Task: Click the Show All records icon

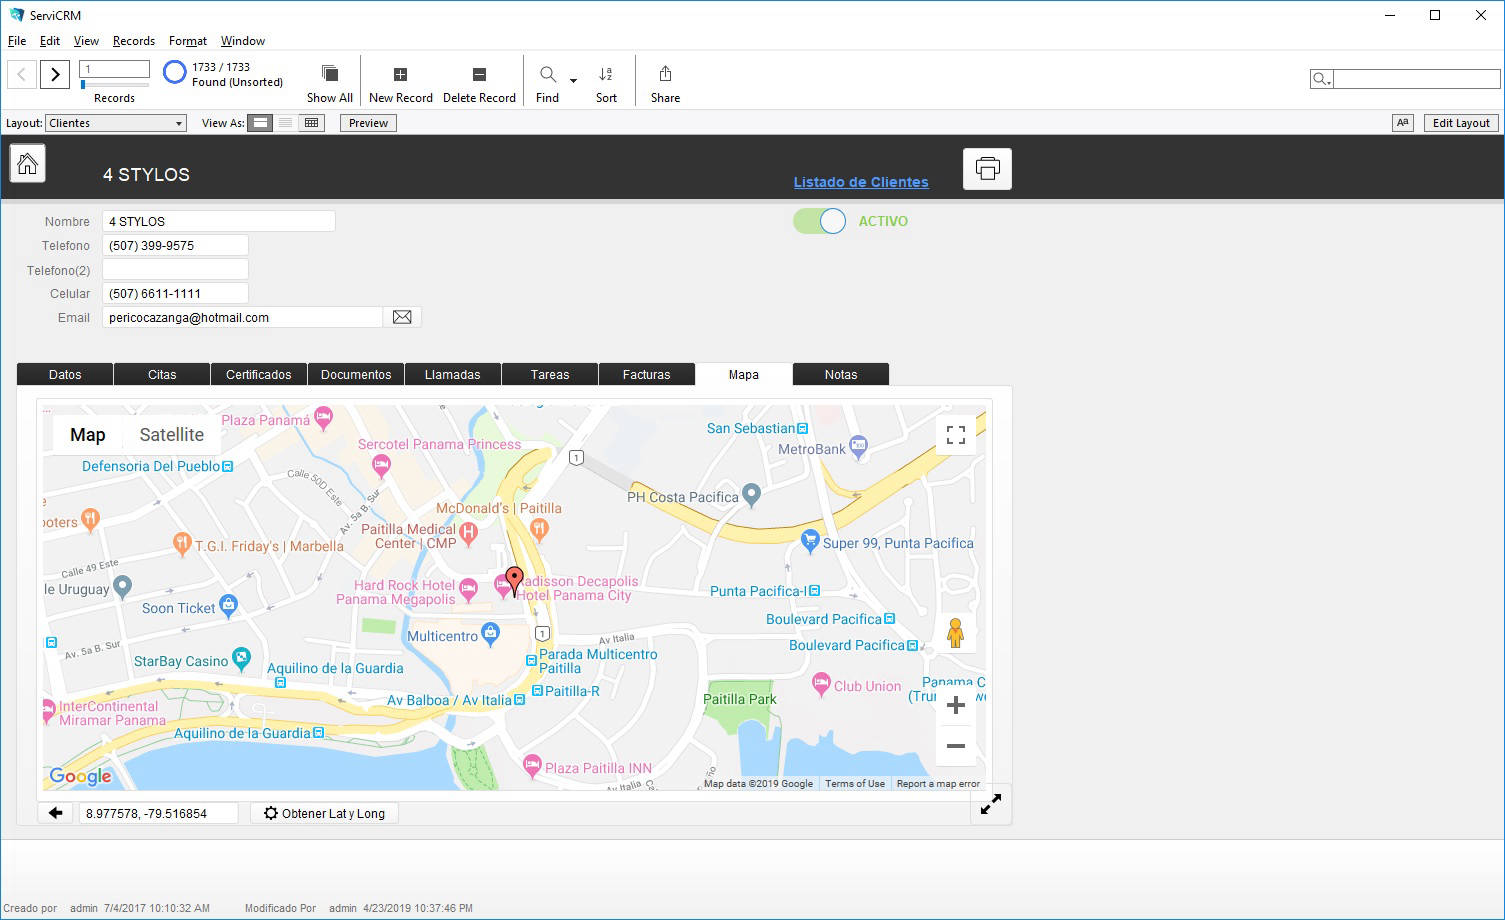Action: 329,74
